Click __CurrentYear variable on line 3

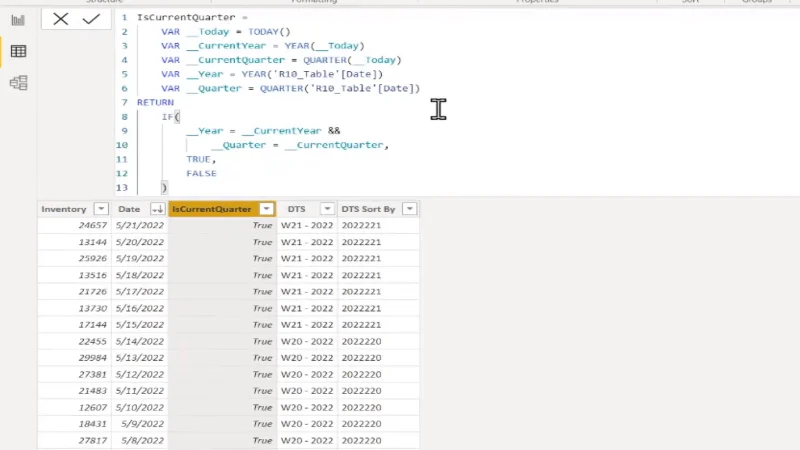click(227, 46)
